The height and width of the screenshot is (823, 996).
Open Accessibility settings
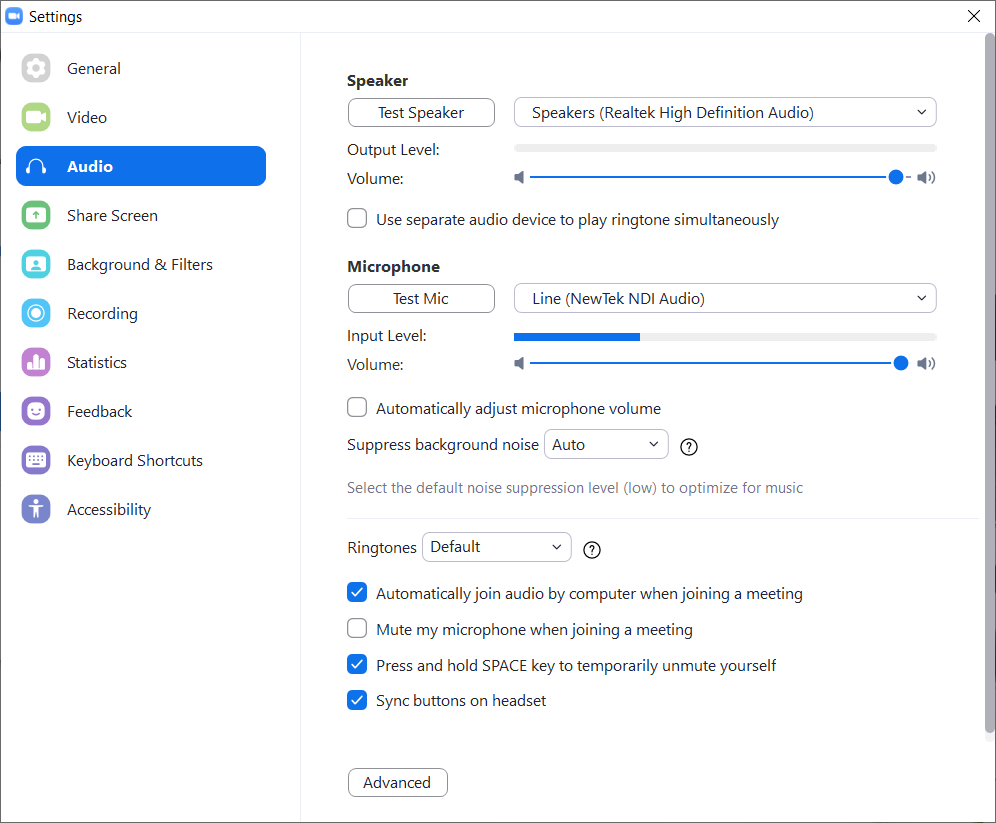36,509
